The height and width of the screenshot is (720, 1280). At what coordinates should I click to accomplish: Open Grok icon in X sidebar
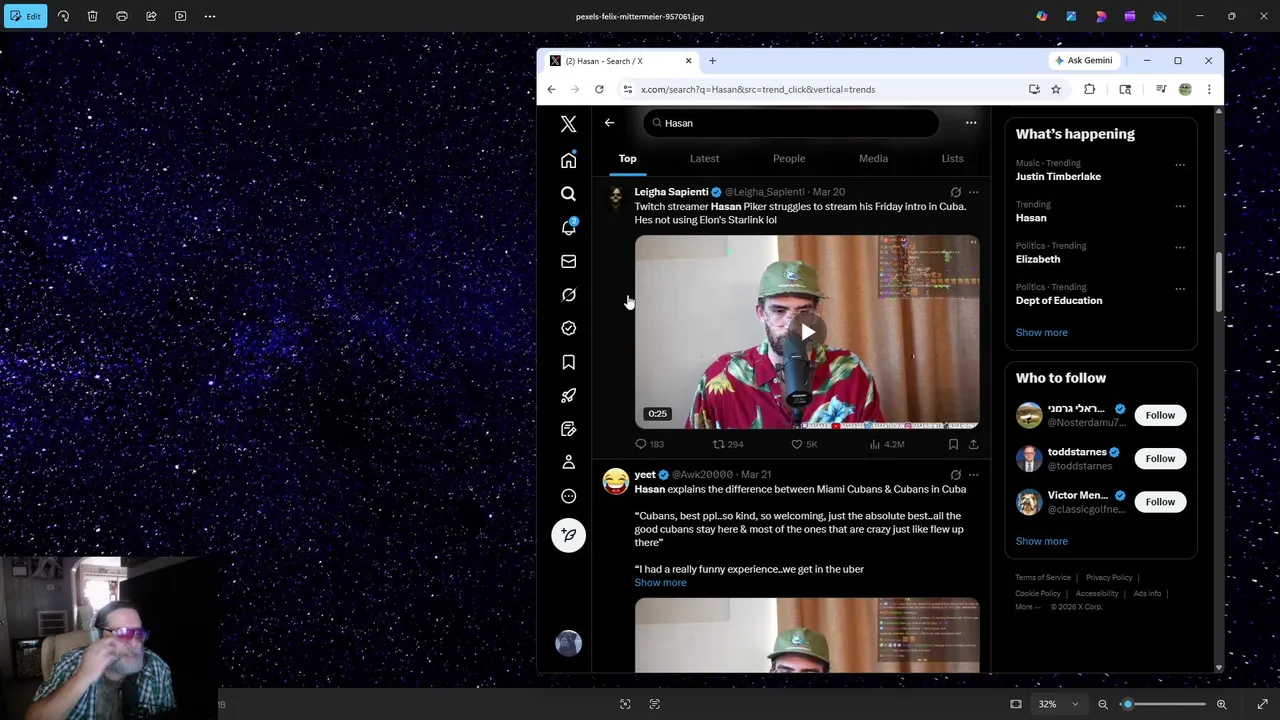pos(568,295)
